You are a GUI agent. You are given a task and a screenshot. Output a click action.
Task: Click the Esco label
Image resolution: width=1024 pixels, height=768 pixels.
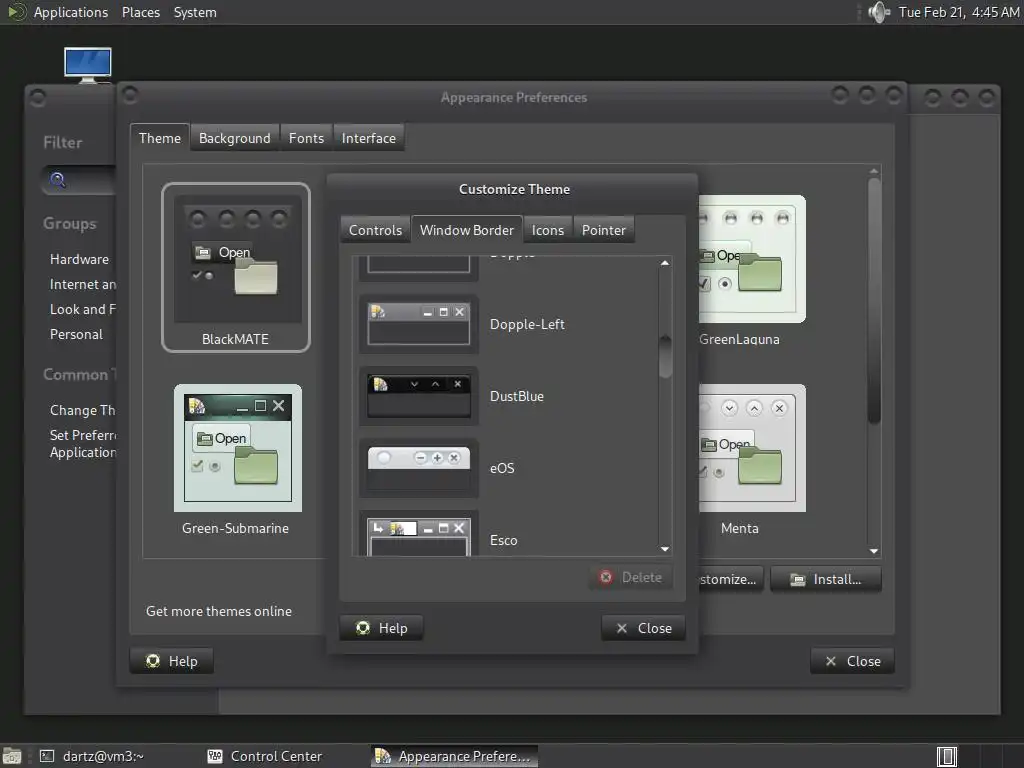pos(504,540)
